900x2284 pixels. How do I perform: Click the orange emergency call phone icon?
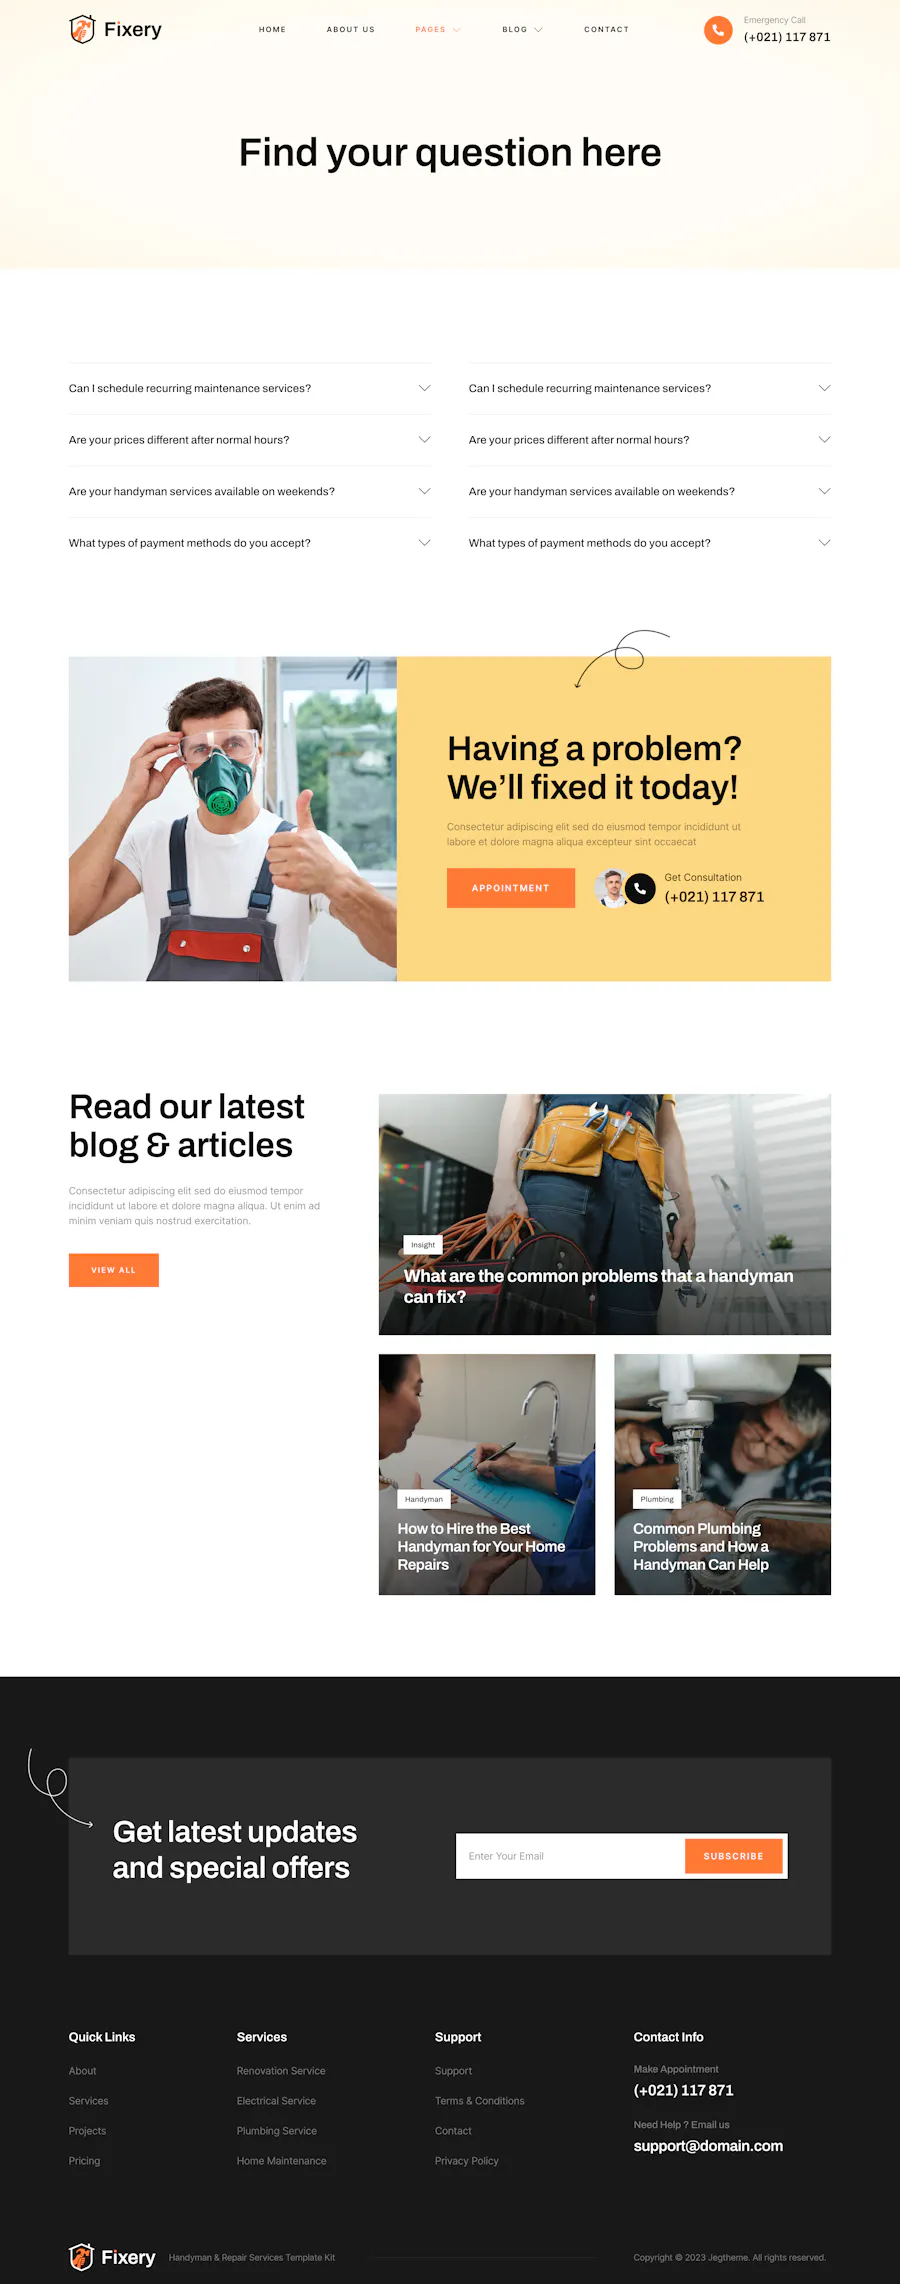point(718,30)
